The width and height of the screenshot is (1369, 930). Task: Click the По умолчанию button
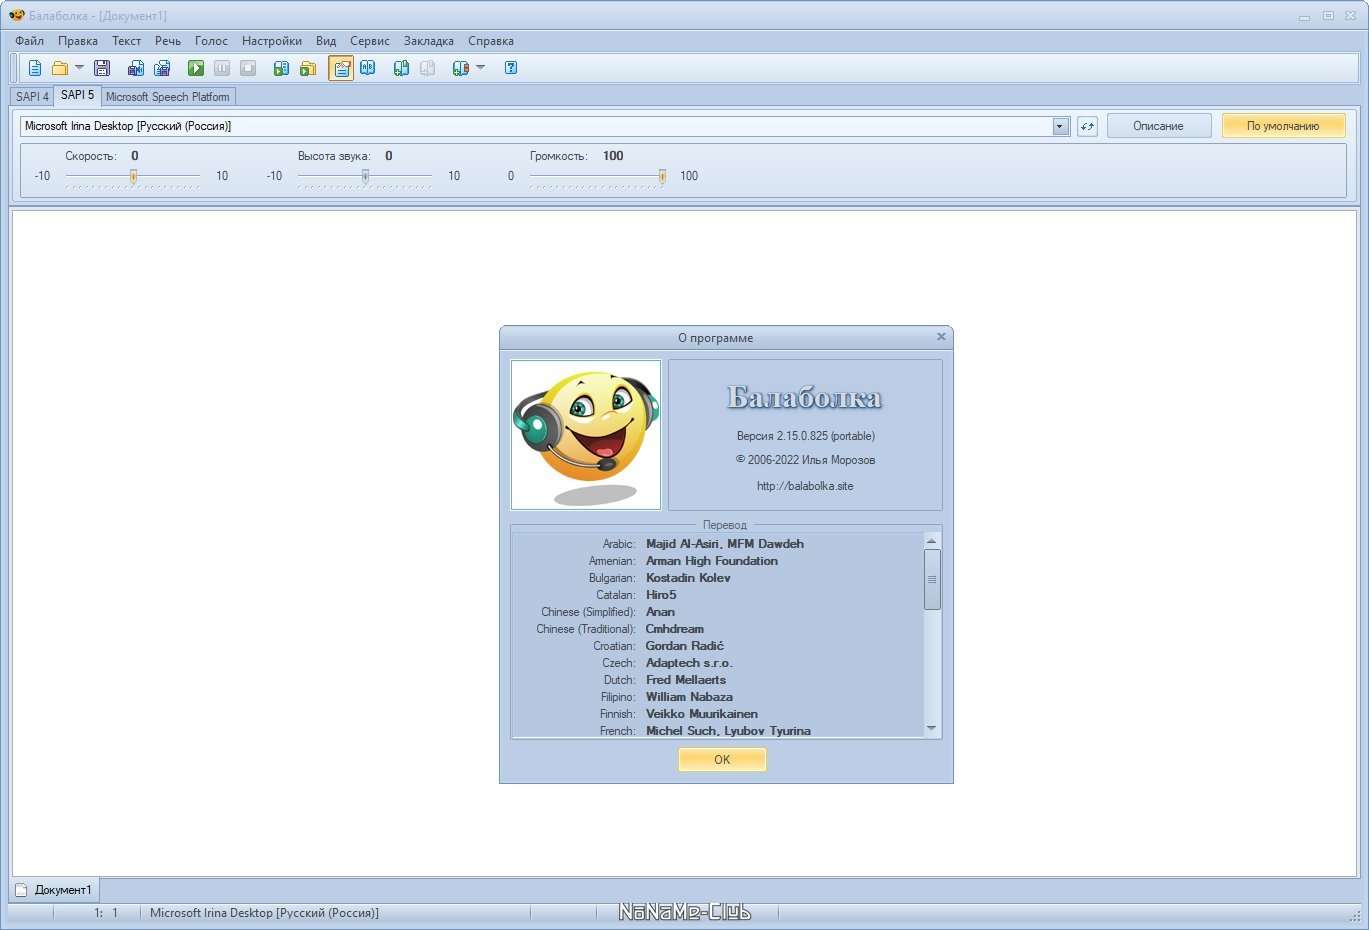[x=1283, y=126]
